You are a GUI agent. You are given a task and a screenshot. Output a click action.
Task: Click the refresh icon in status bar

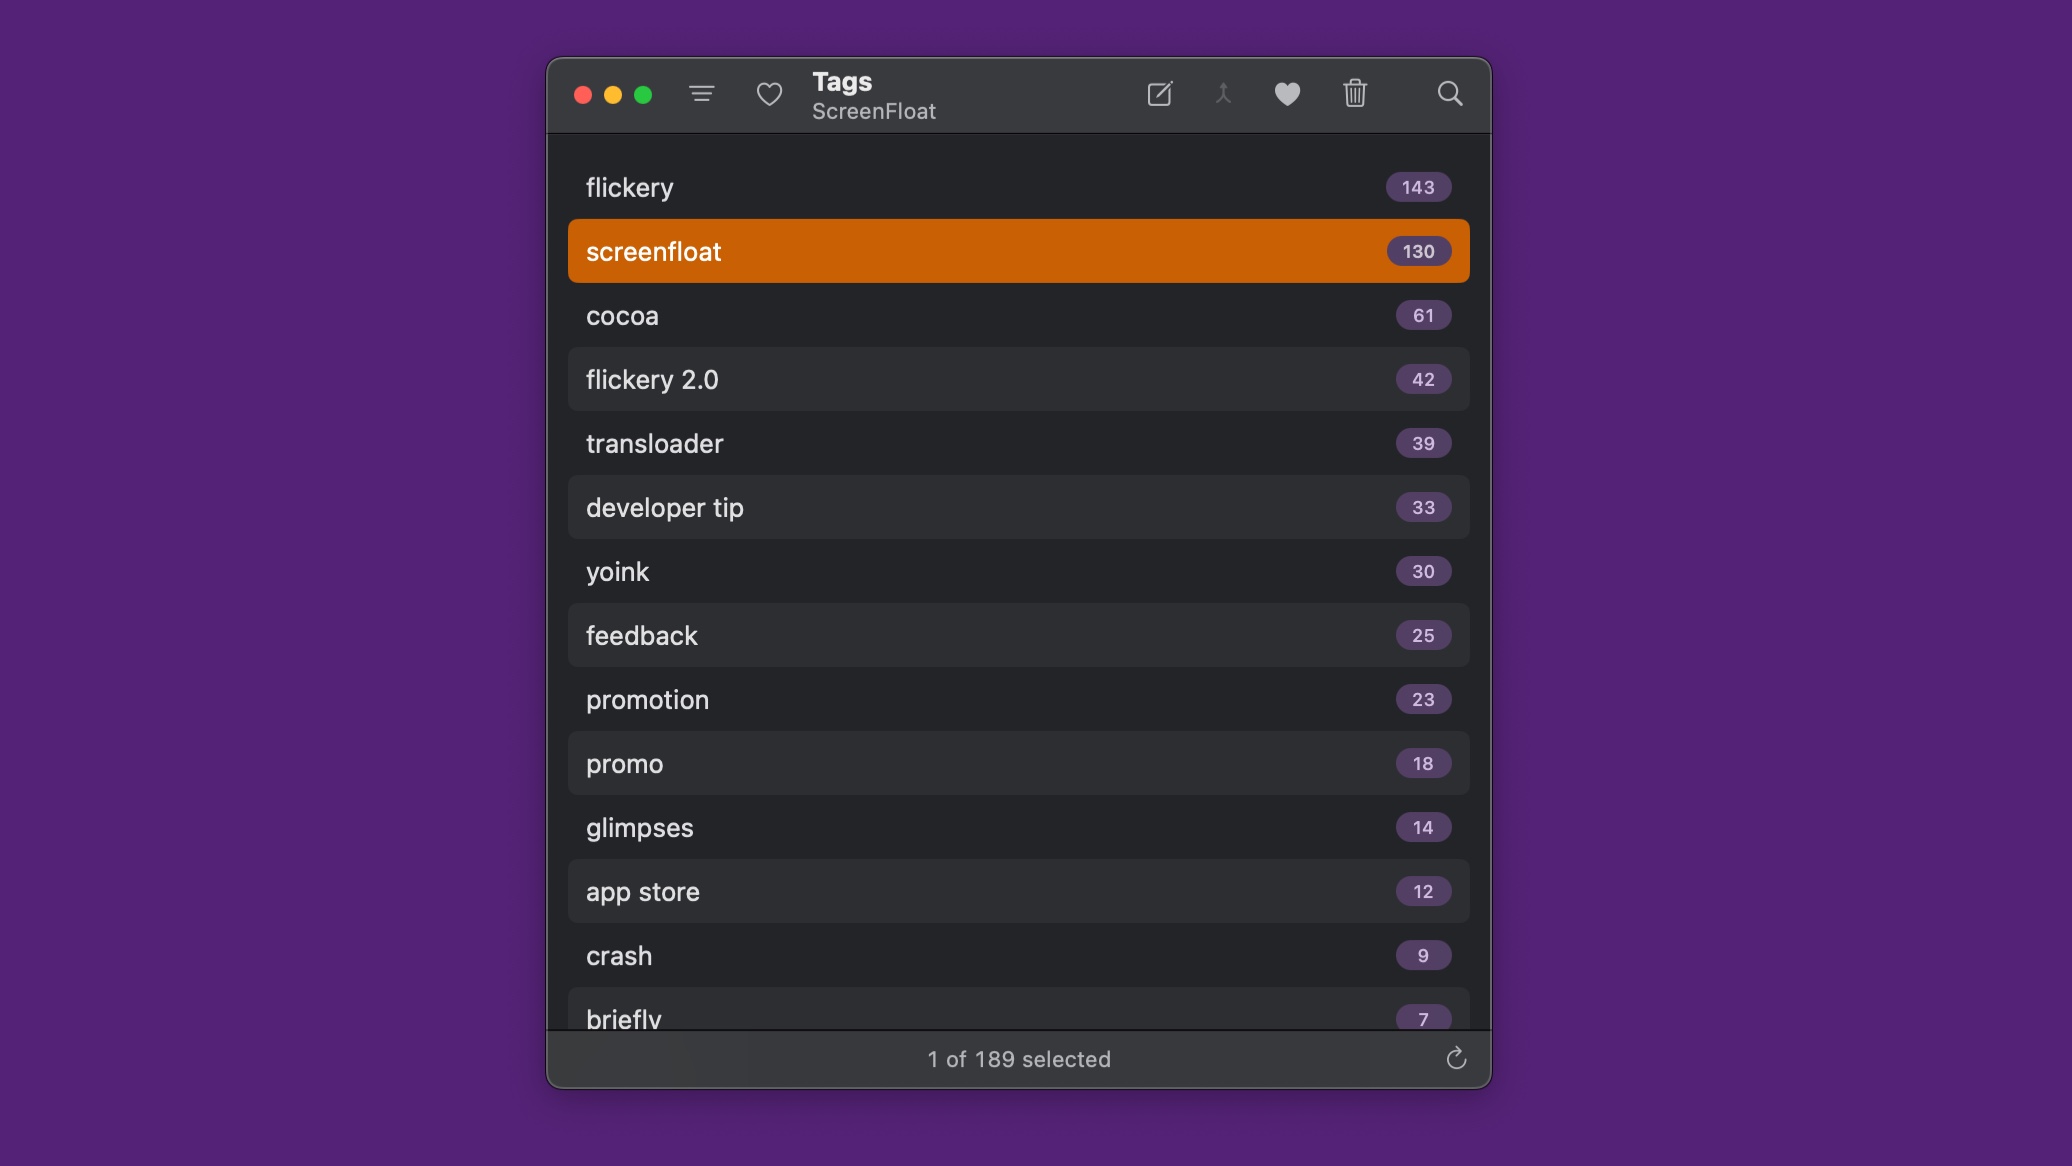tap(1456, 1058)
